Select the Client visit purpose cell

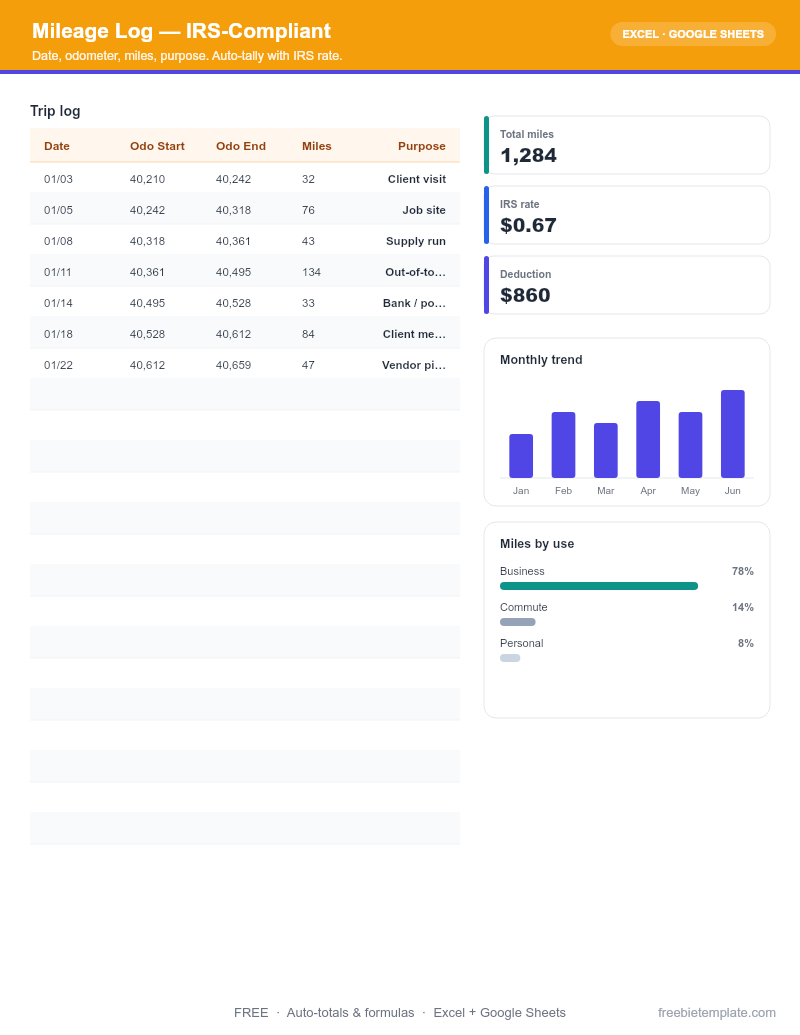(x=417, y=180)
